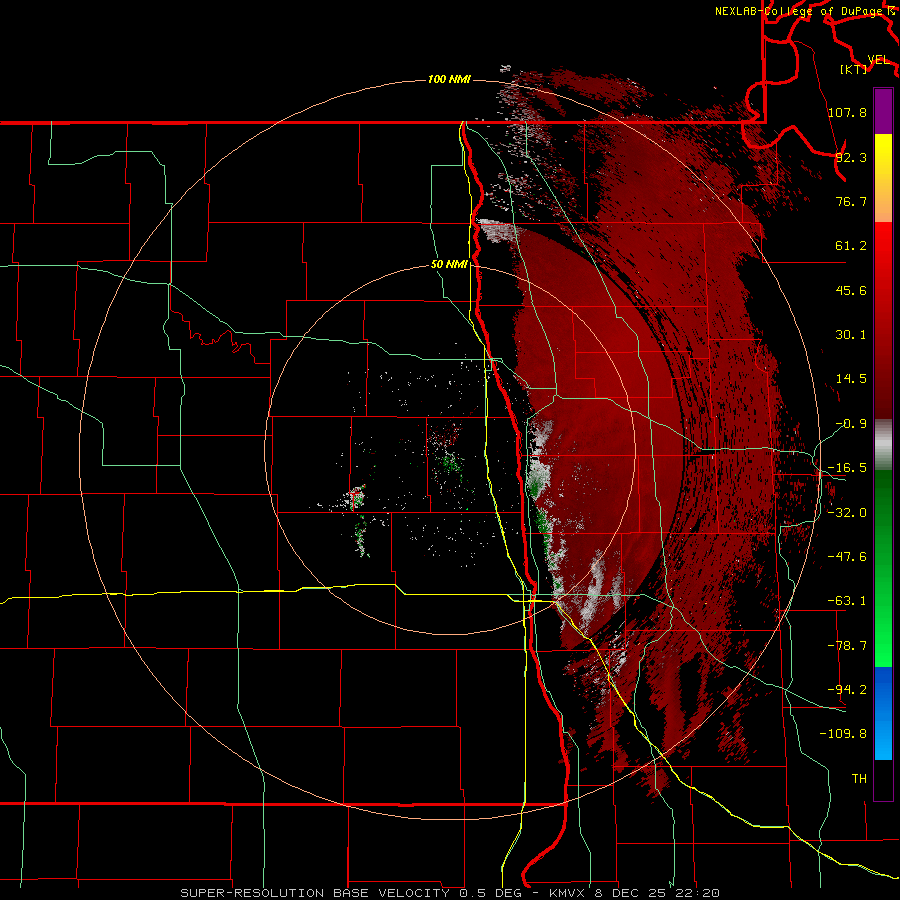Click the 61.2 legend value

click(x=851, y=246)
